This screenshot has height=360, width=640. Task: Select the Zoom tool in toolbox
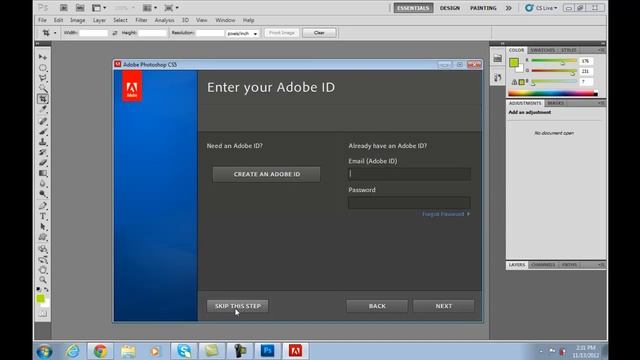click(x=42, y=280)
